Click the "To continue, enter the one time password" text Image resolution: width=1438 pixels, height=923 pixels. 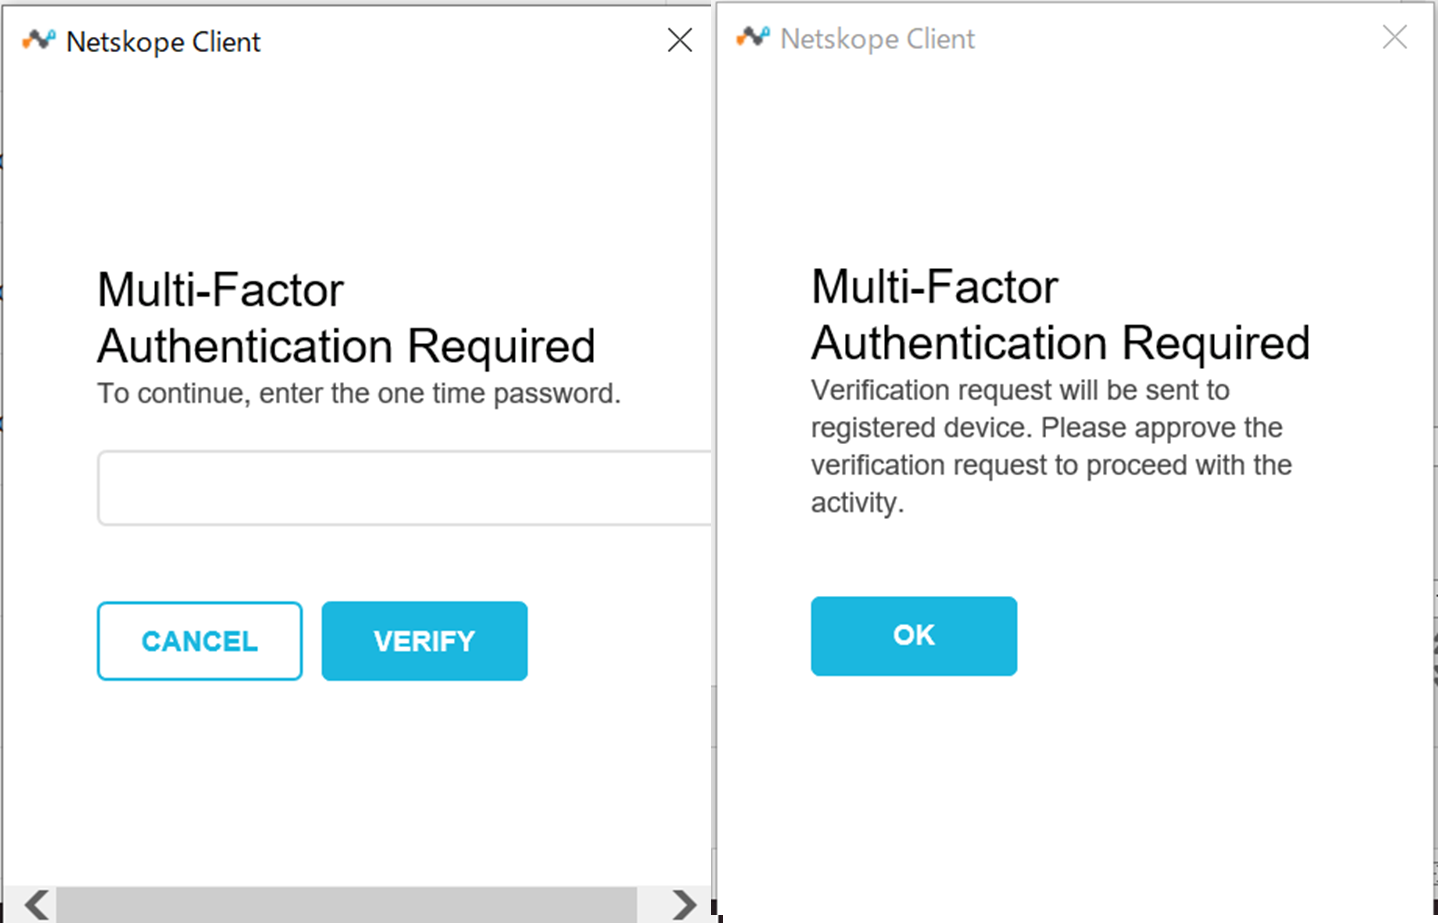point(358,394)
